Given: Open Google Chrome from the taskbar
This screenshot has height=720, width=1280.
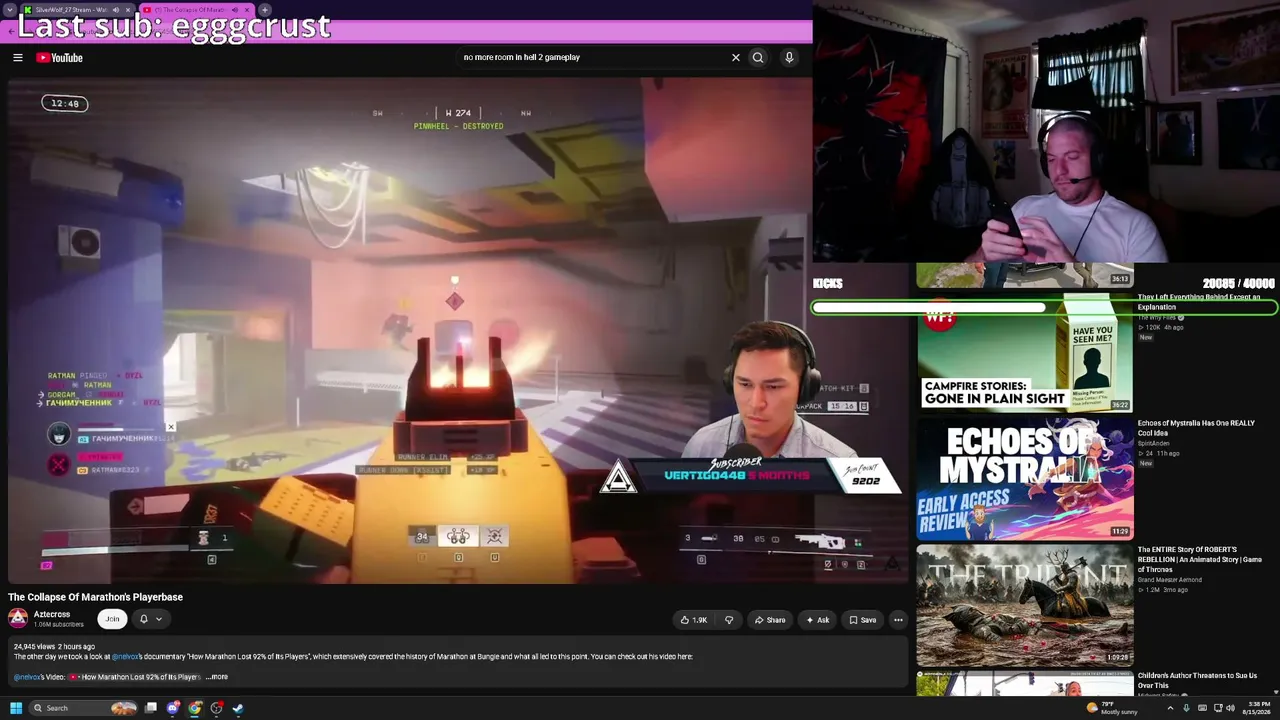Looking at the screenshot, I should pyautogui.click(x=195, y=708).
